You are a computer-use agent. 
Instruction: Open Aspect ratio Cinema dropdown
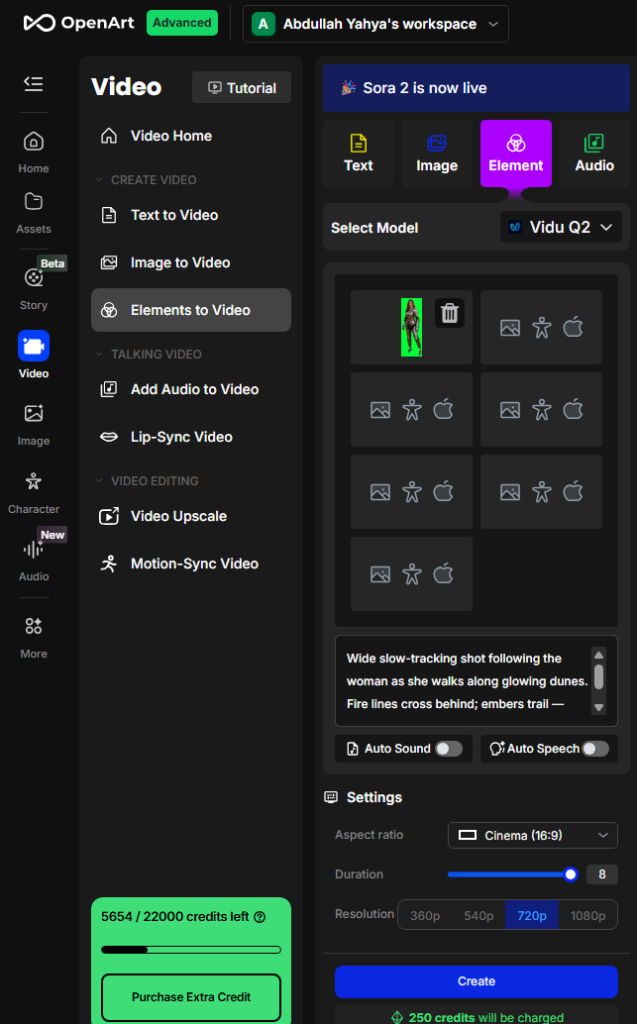[x=532, y=835]
